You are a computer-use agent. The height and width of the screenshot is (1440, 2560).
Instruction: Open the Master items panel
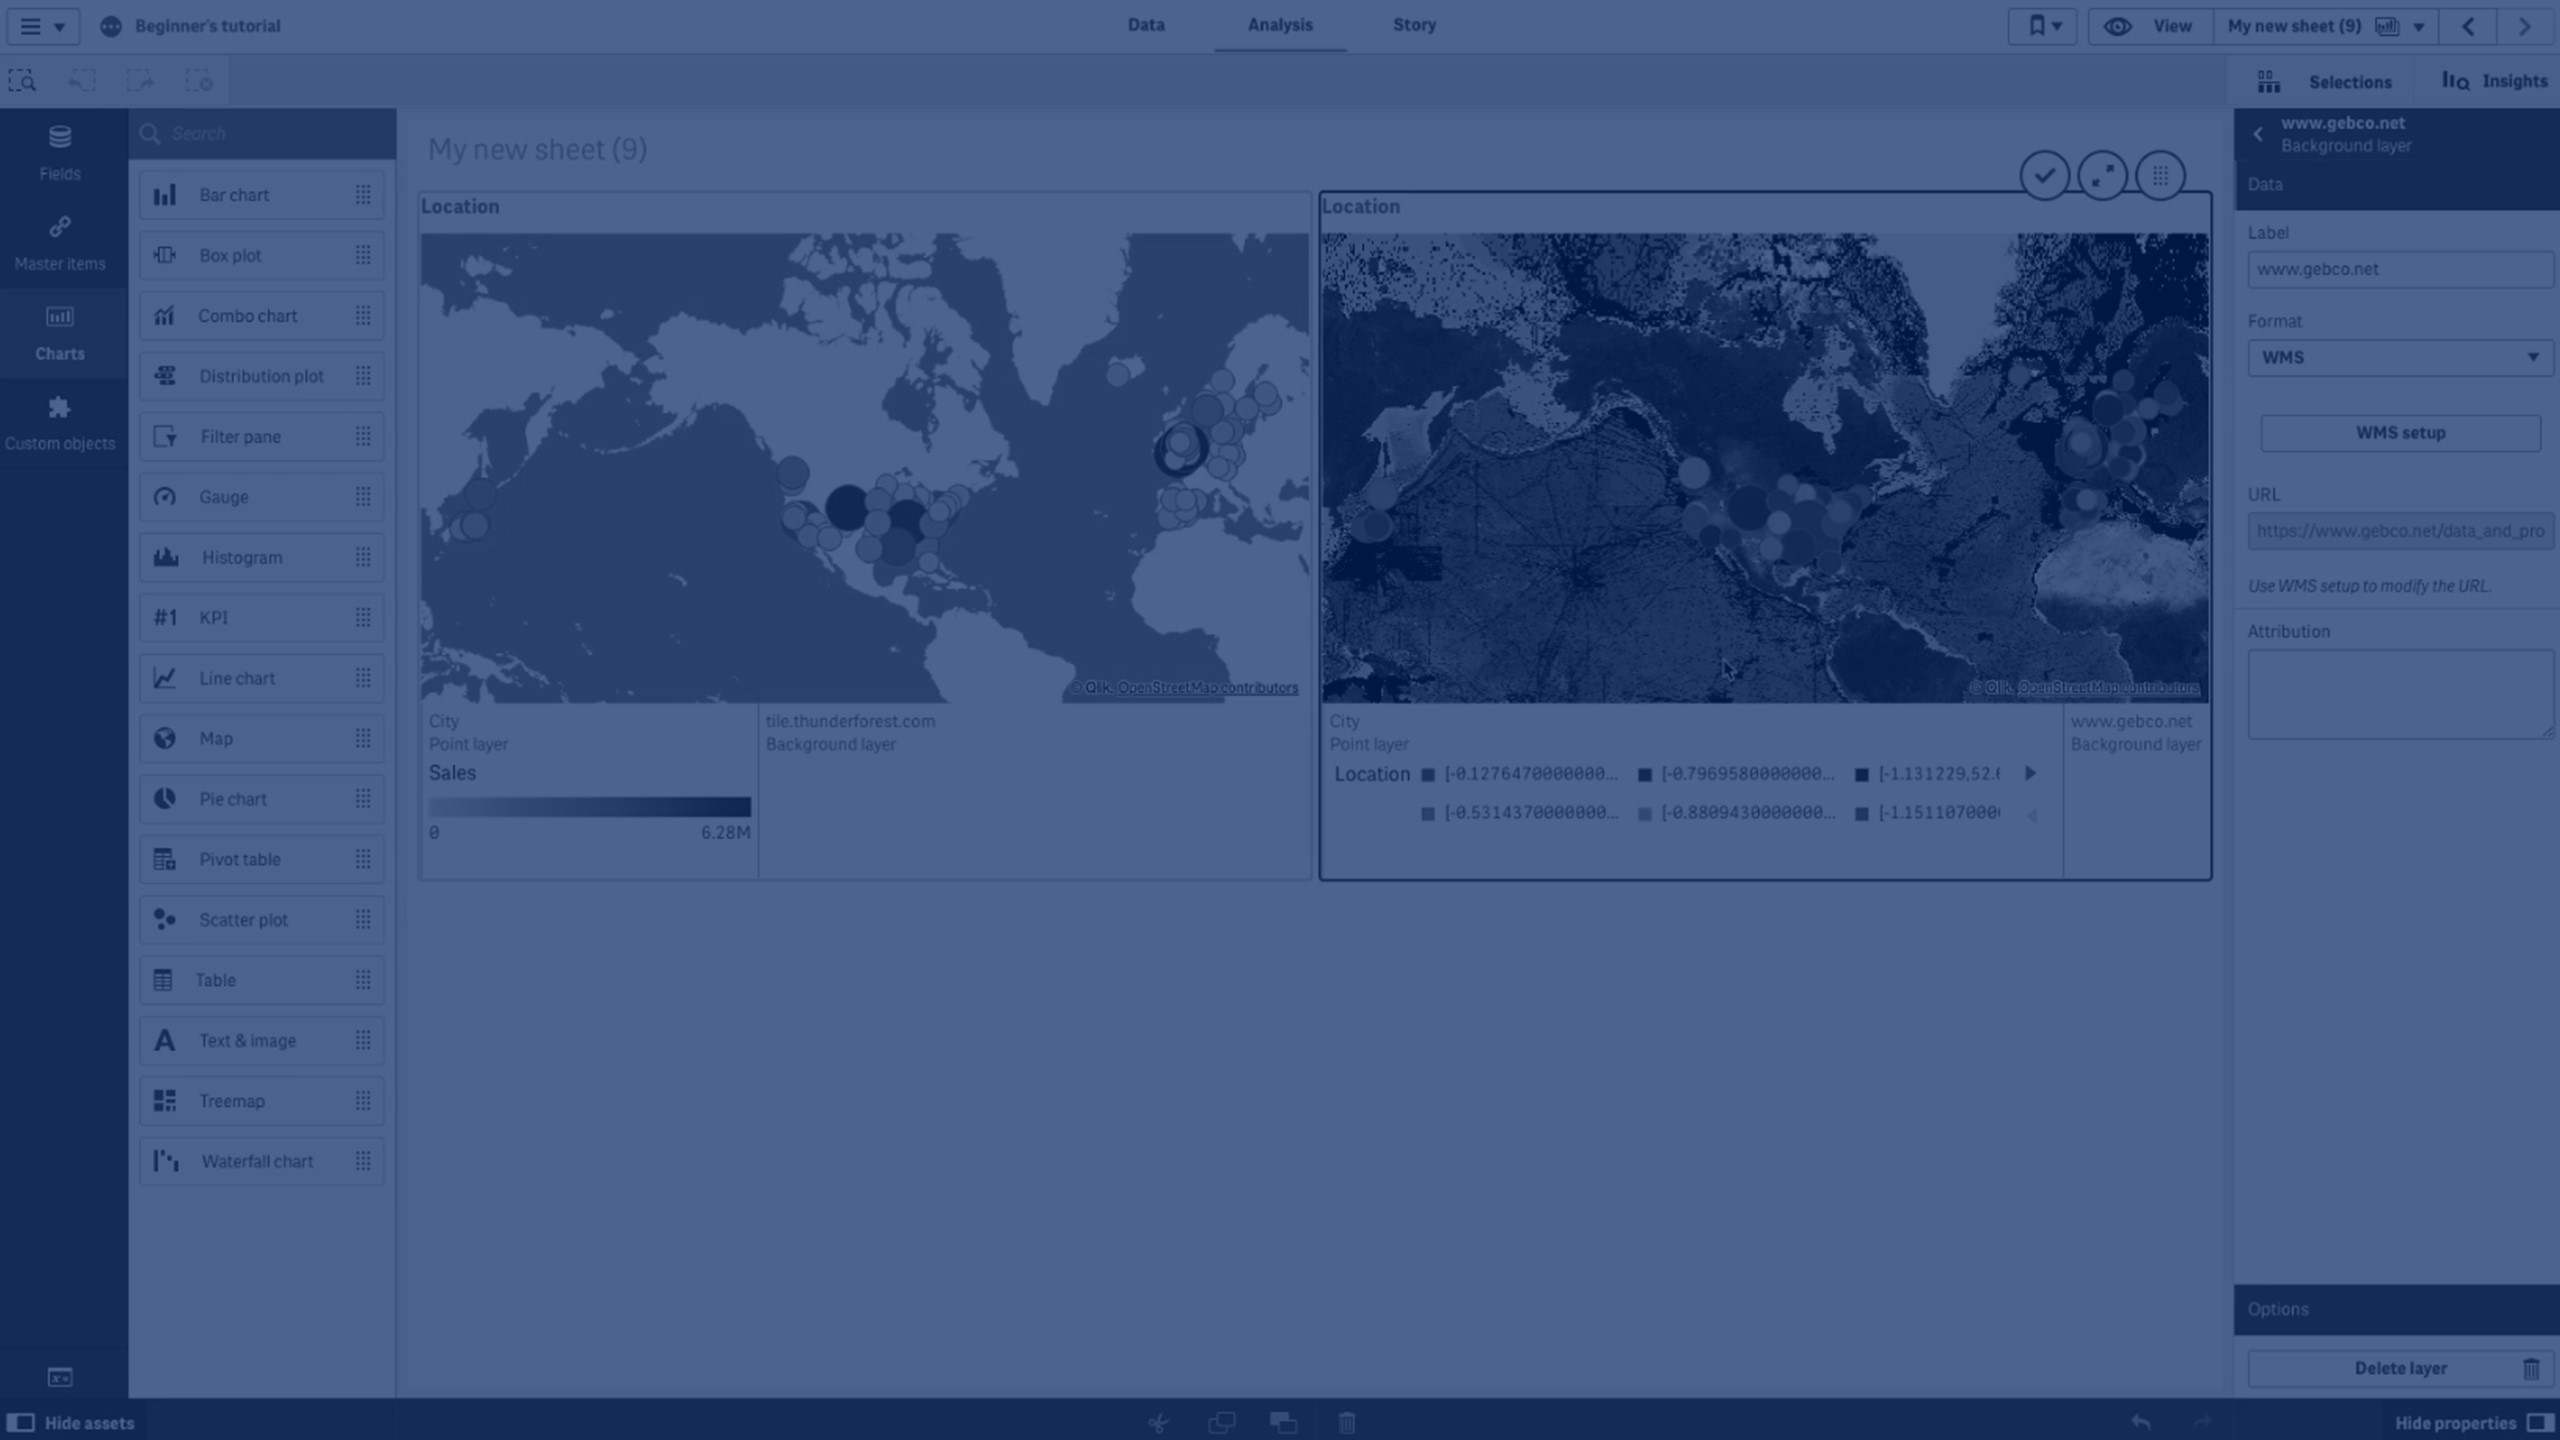click(60, 243)
